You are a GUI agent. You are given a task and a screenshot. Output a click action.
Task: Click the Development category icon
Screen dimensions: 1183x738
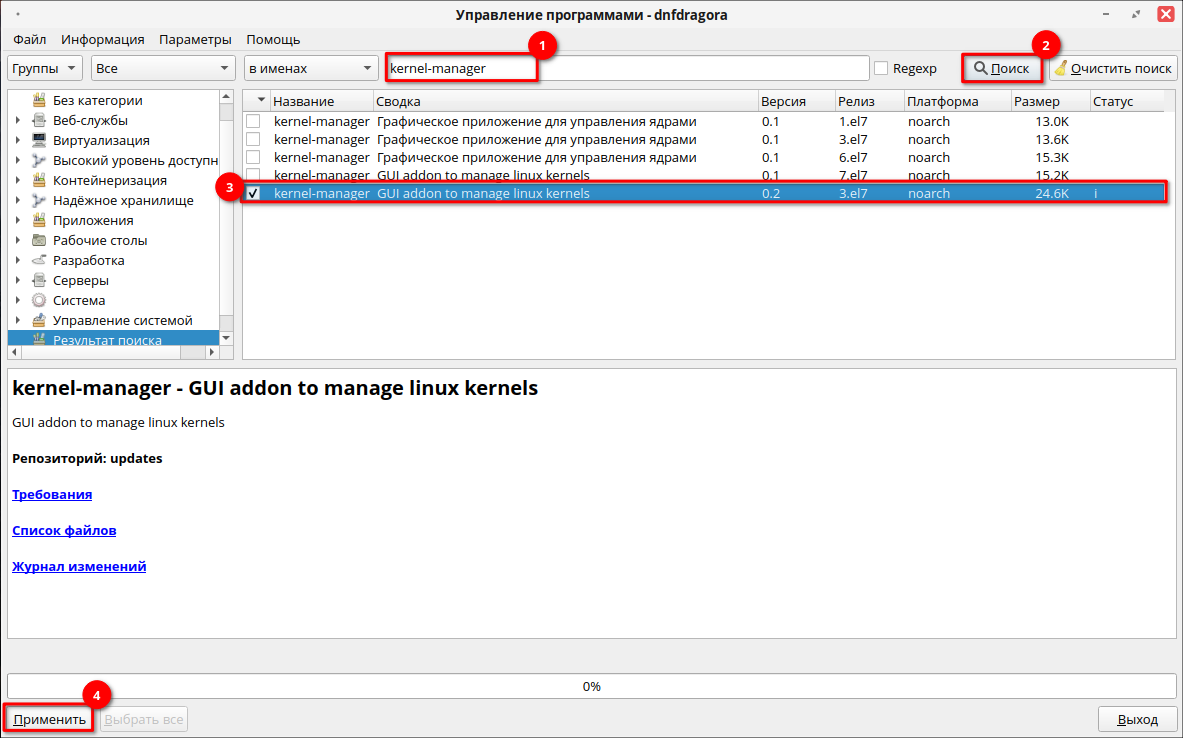39,260
